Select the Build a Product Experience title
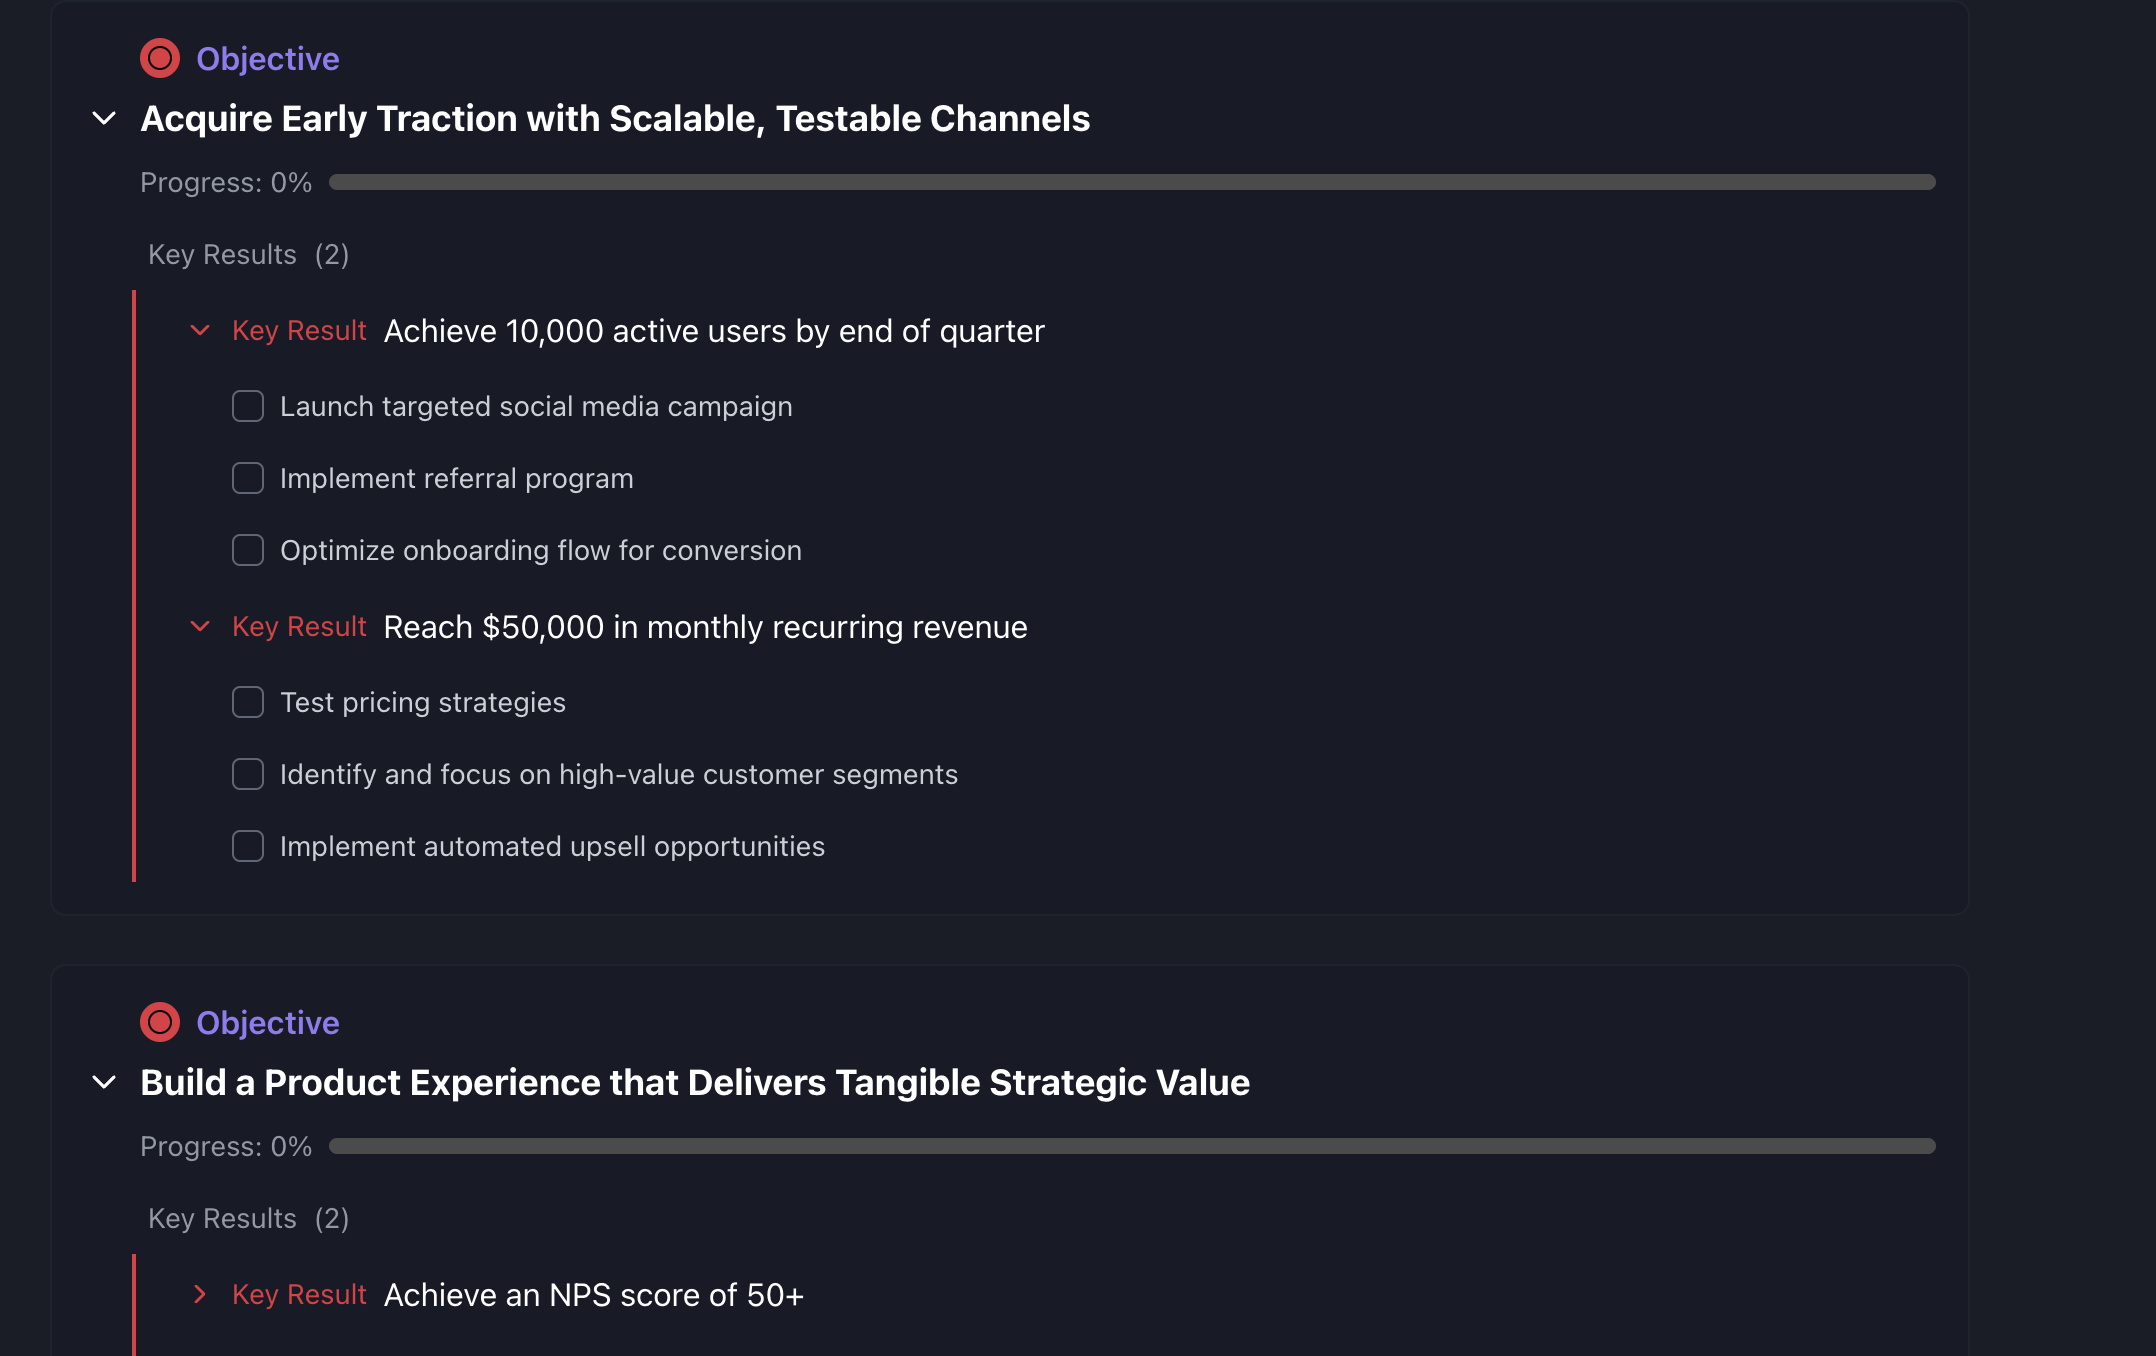The image size is (2156, 1356). tap(695, 1083)
